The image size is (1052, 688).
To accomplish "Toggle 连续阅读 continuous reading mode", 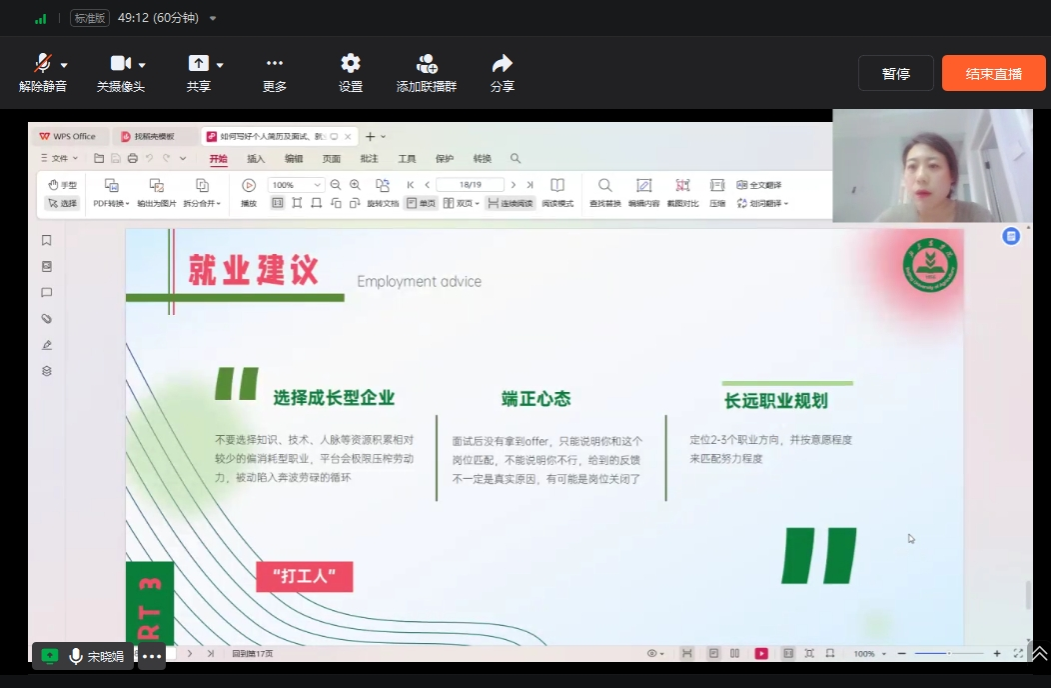I will tap(511, 203).
